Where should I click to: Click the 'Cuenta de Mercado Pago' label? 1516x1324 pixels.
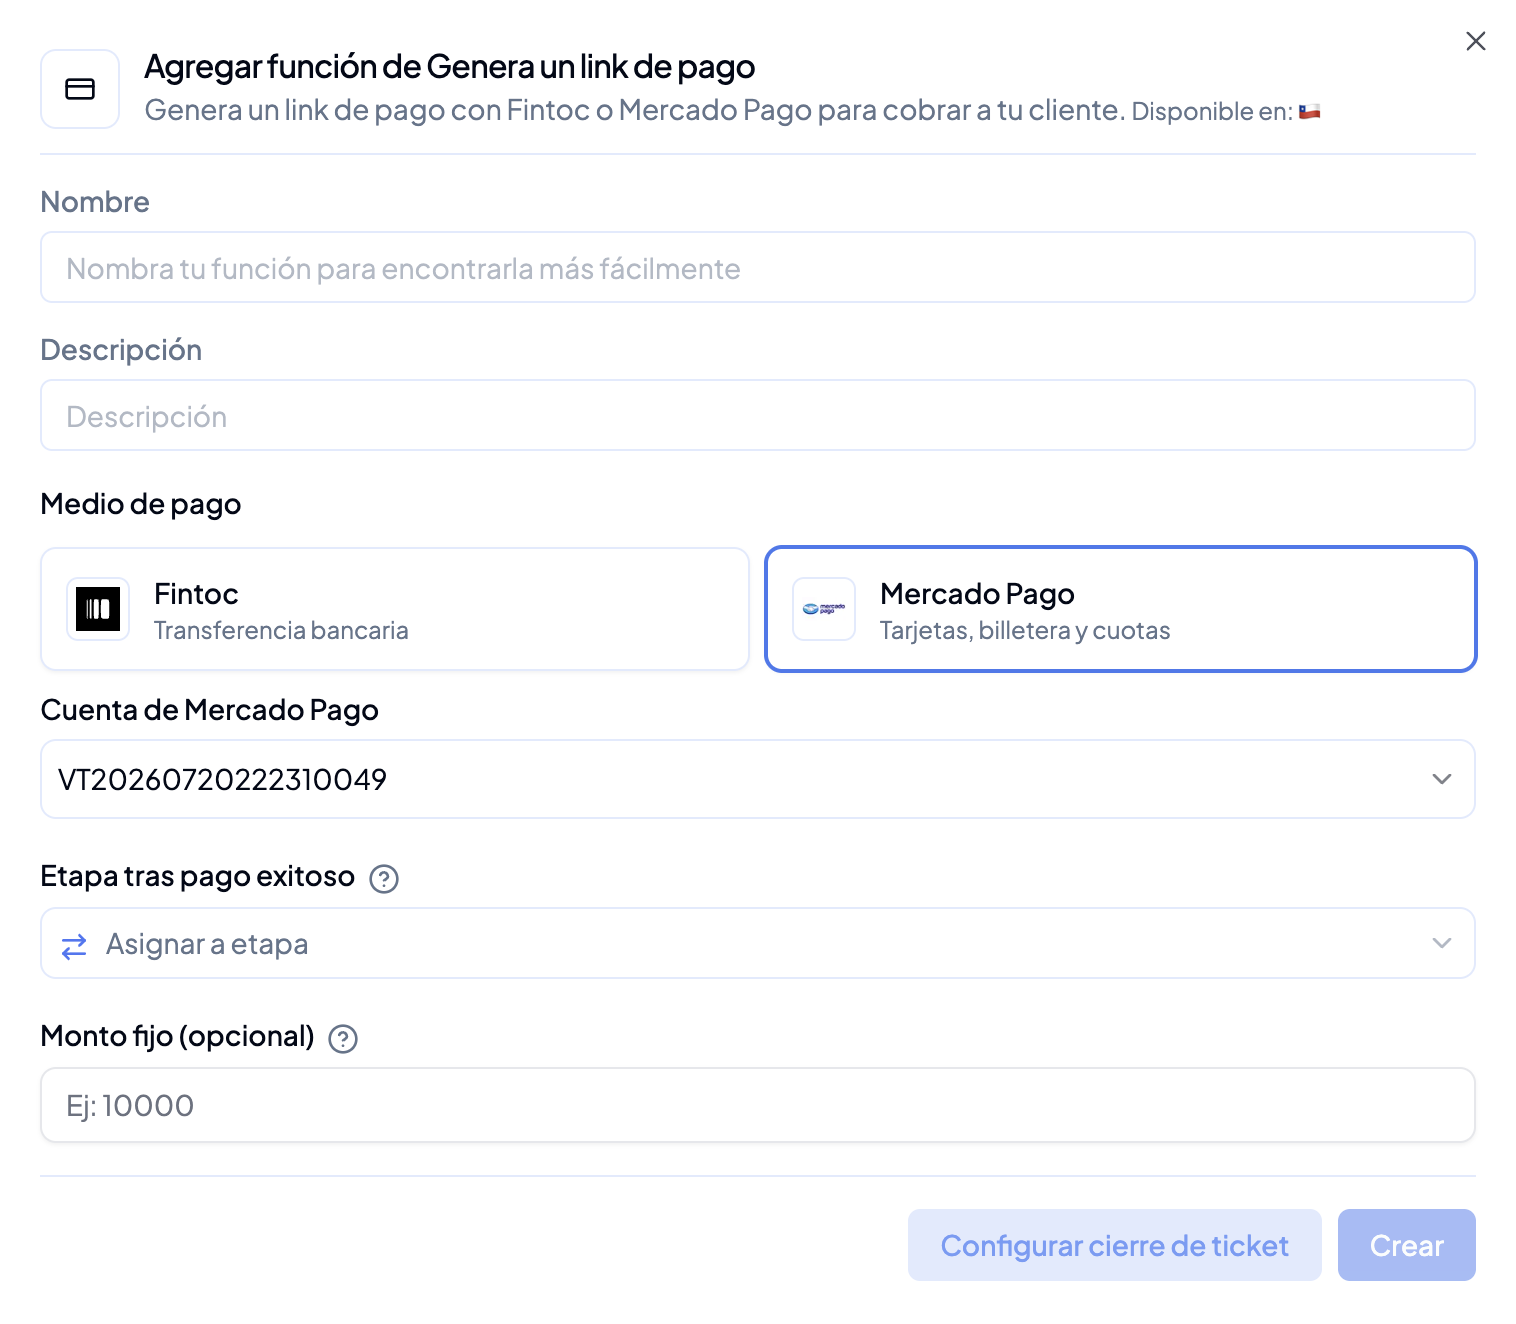pos(210,710)
